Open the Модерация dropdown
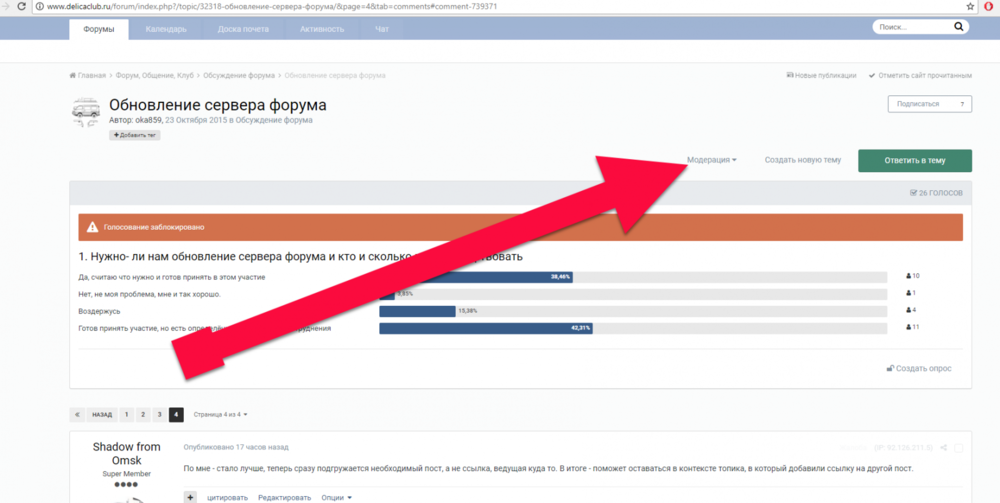The height and width of the screenshot is (503, 1000). click(x=711, y=160)
